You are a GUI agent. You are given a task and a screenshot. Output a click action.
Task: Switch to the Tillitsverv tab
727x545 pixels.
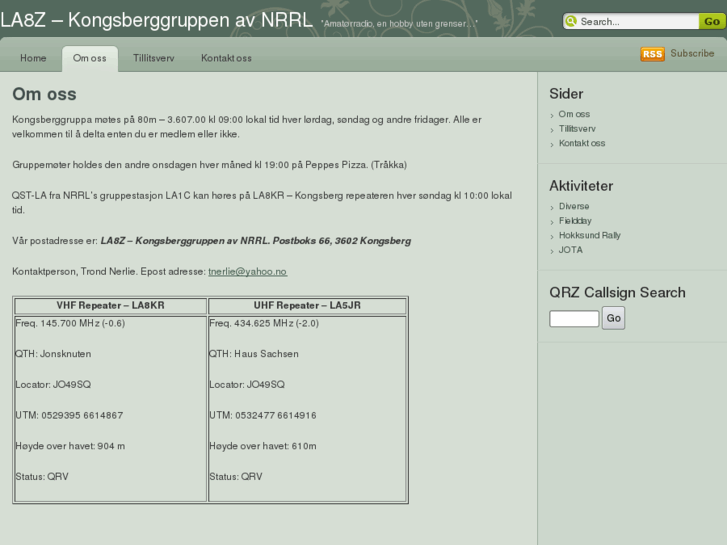click(153, 58)
